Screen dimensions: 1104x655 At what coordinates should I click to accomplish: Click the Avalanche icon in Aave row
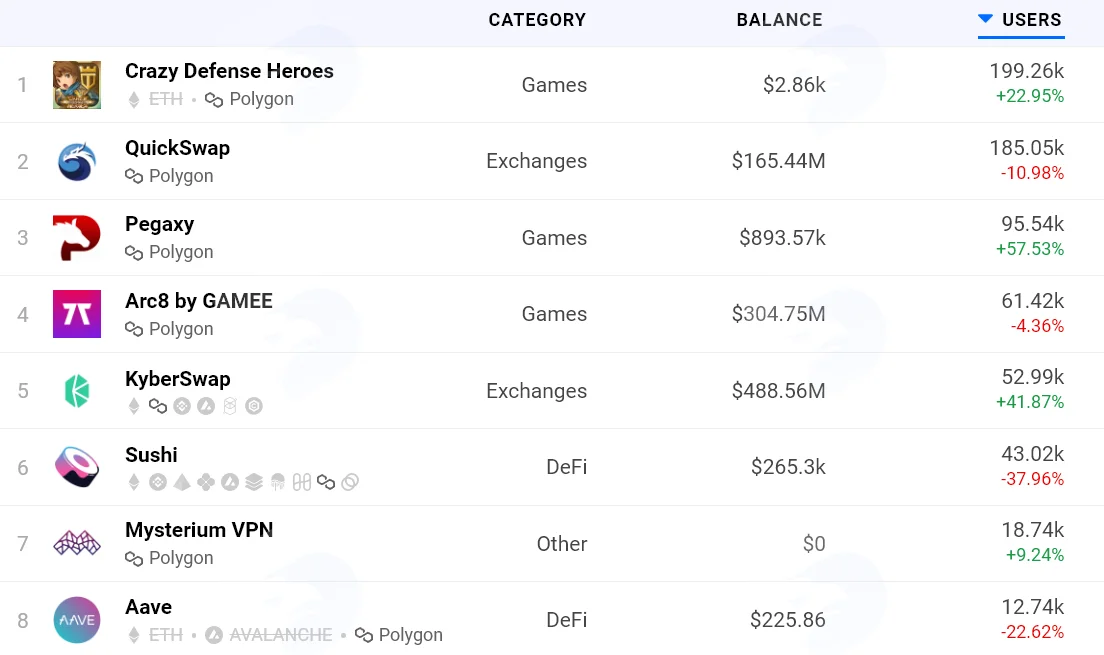214,635
